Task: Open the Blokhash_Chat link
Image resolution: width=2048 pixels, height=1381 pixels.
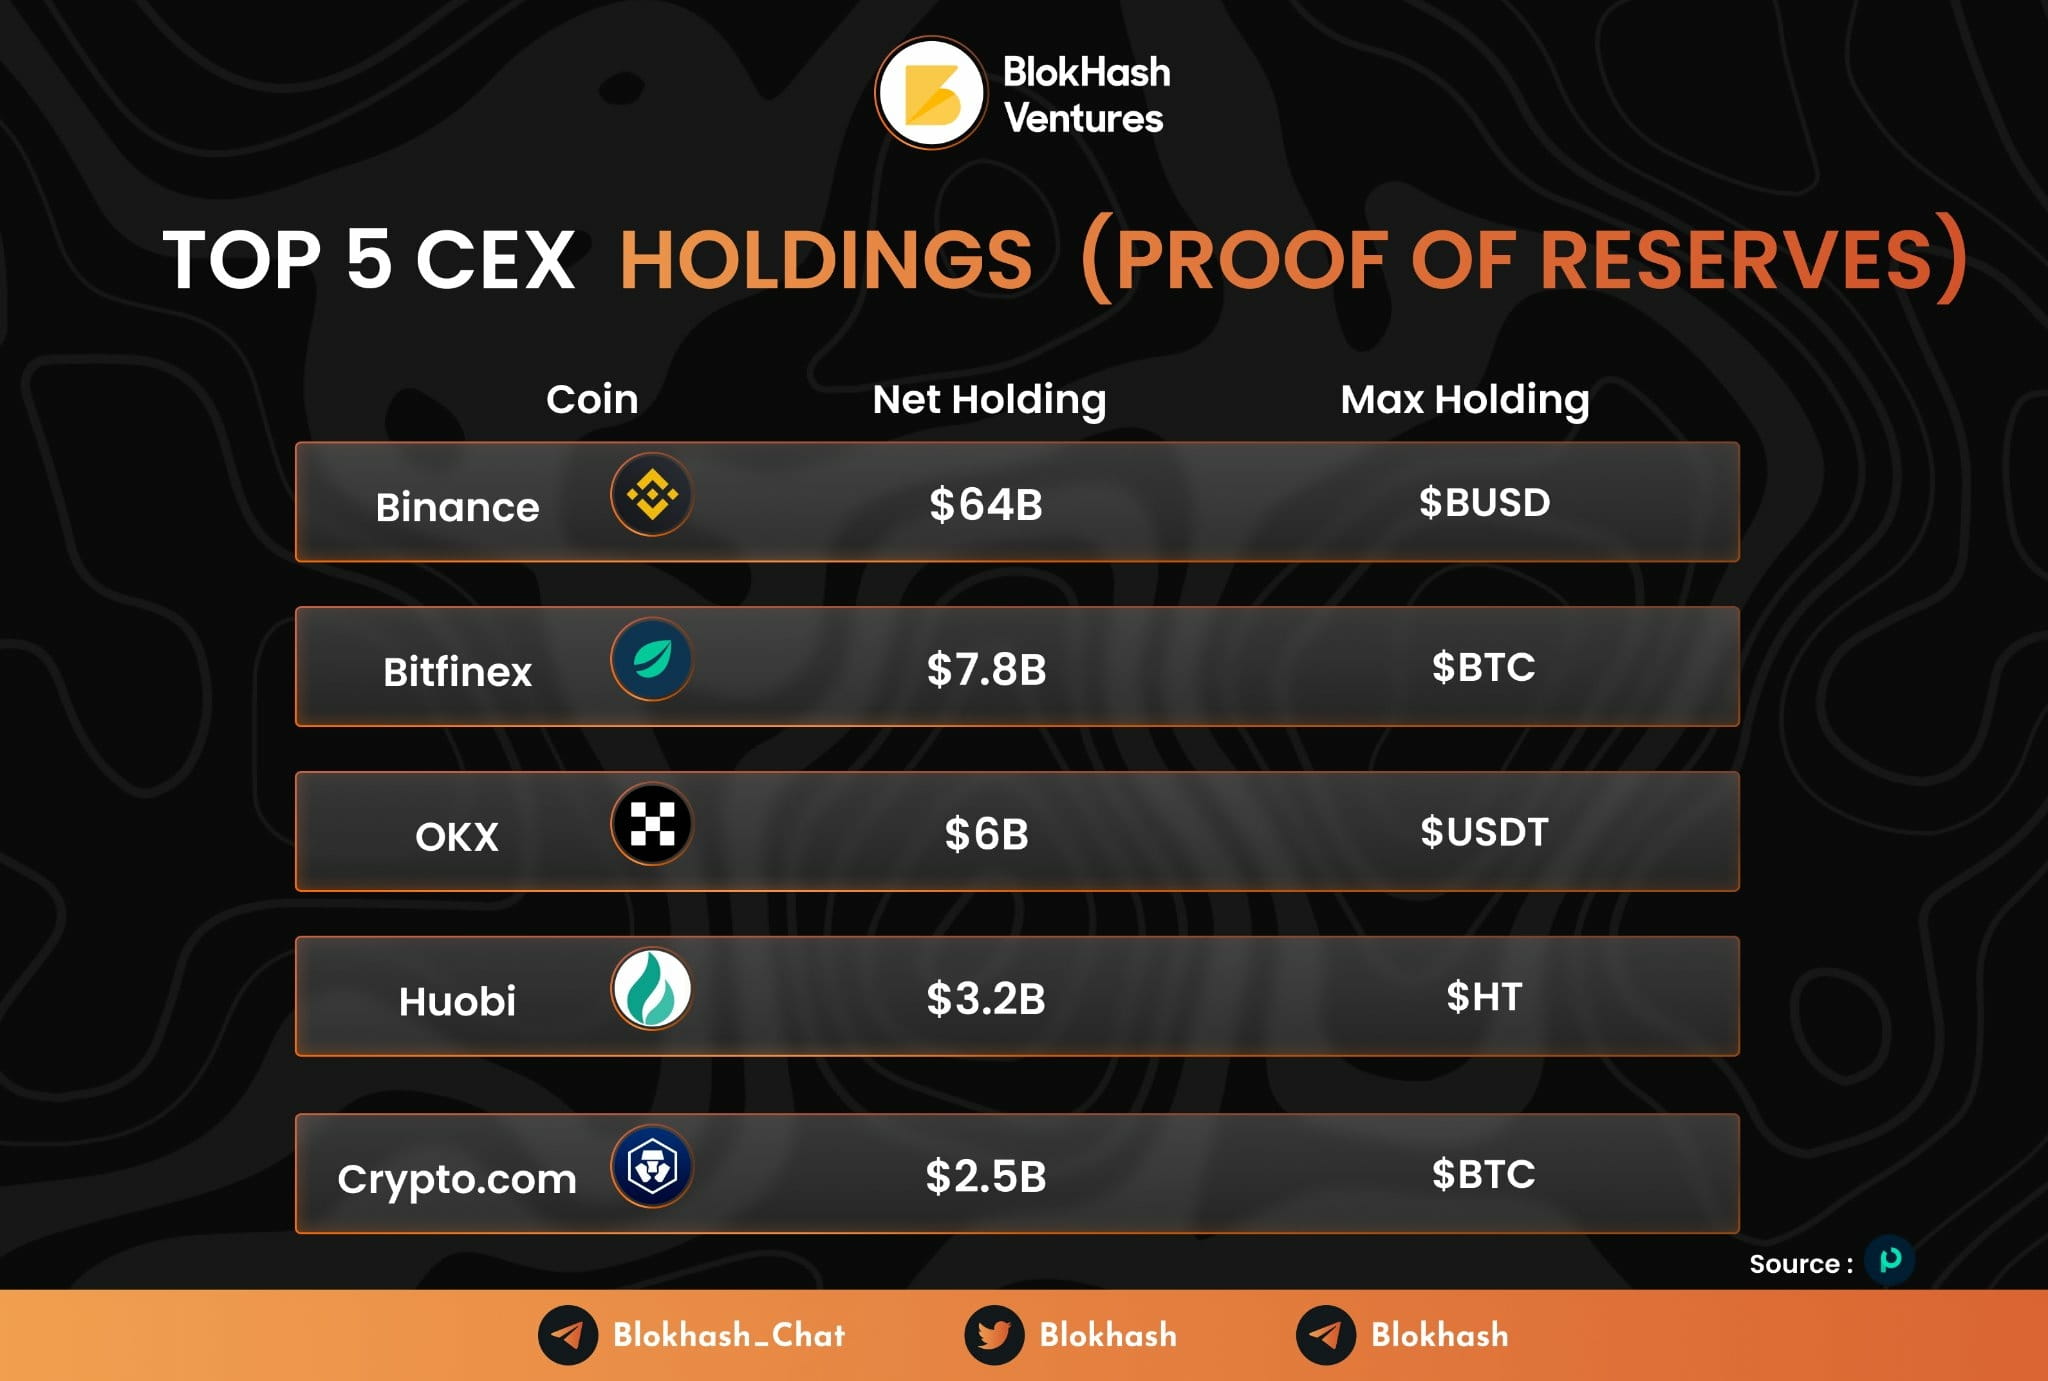Action: (x=729, y=1335)
